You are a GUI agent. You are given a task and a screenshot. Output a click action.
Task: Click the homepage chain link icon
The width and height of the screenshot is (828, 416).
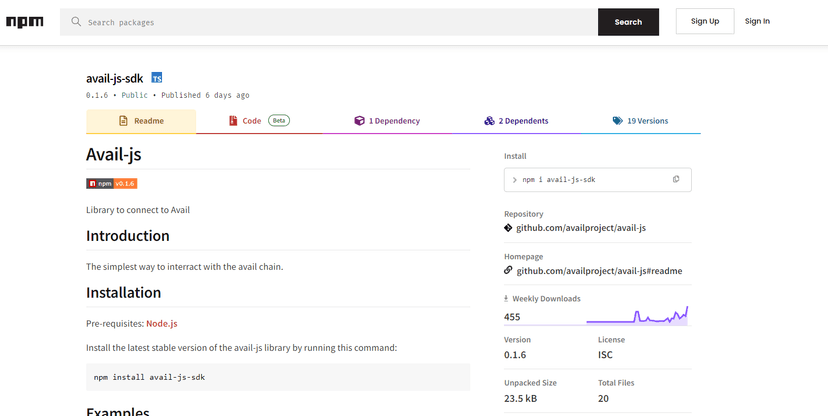(x=508, y=271)
